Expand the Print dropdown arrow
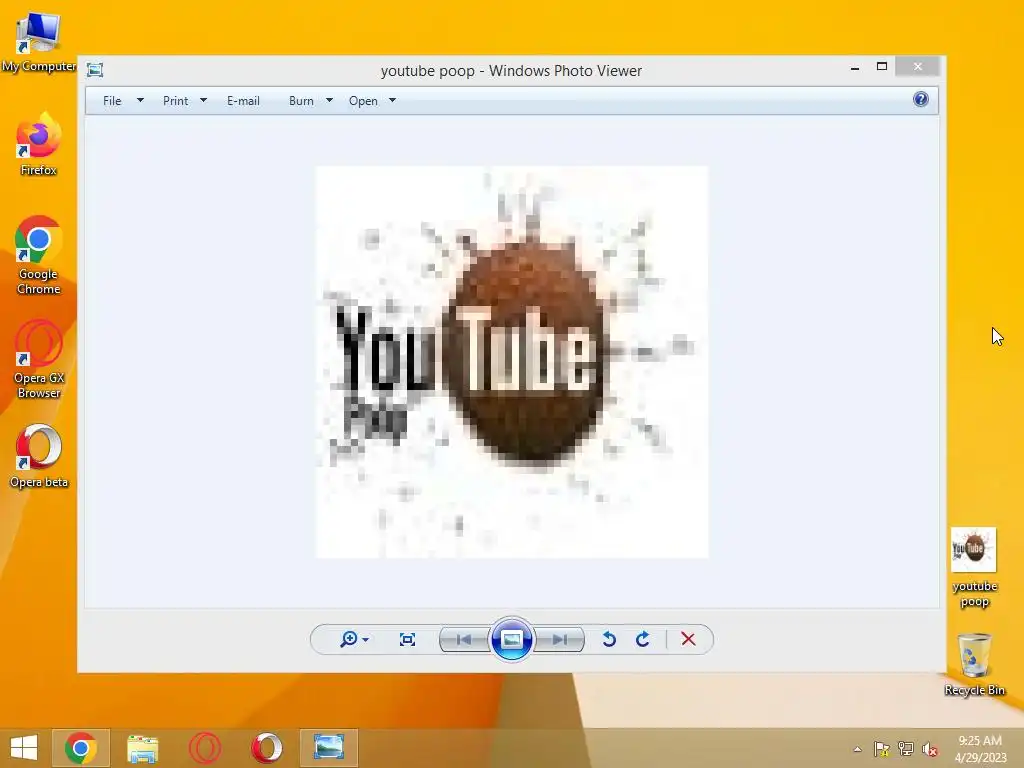1024x768 pixels. [x=203, y=101]
